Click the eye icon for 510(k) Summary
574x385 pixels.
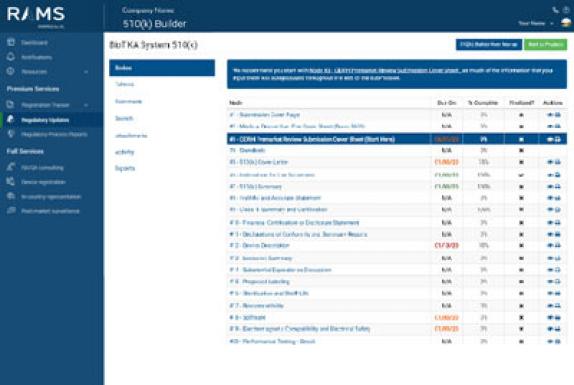(550, 187)
